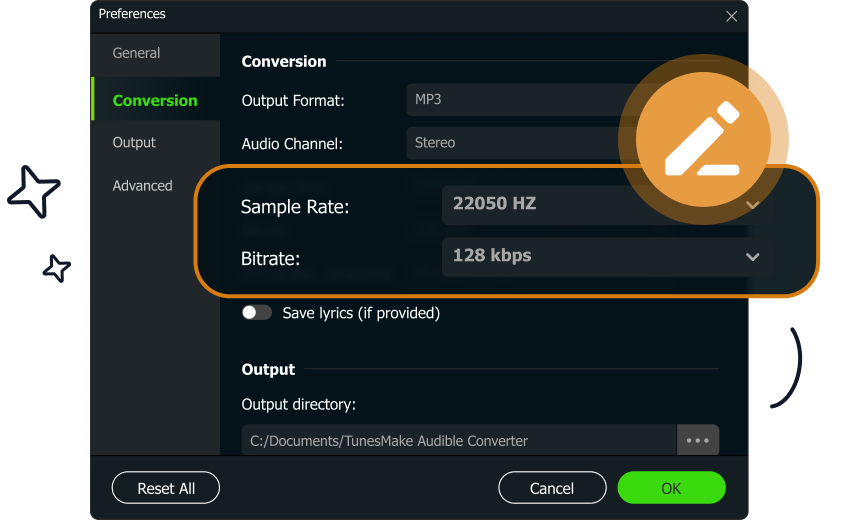Click the bold 'Conversion' section heading
Screen dimensions: 868x520
click(283, 61)
